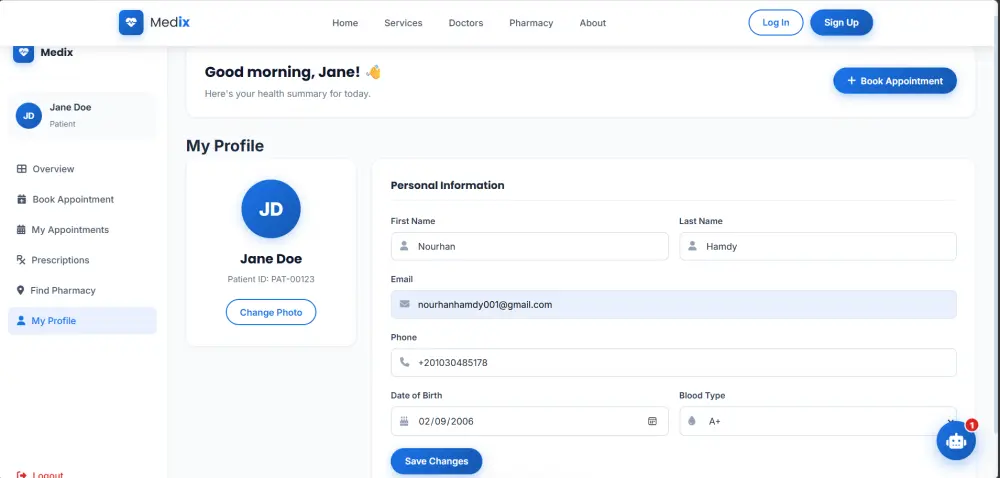Click the Jane Doe name under profile photo
The width and height of the screenshot is (1000, 478).
tap(271, 259)
